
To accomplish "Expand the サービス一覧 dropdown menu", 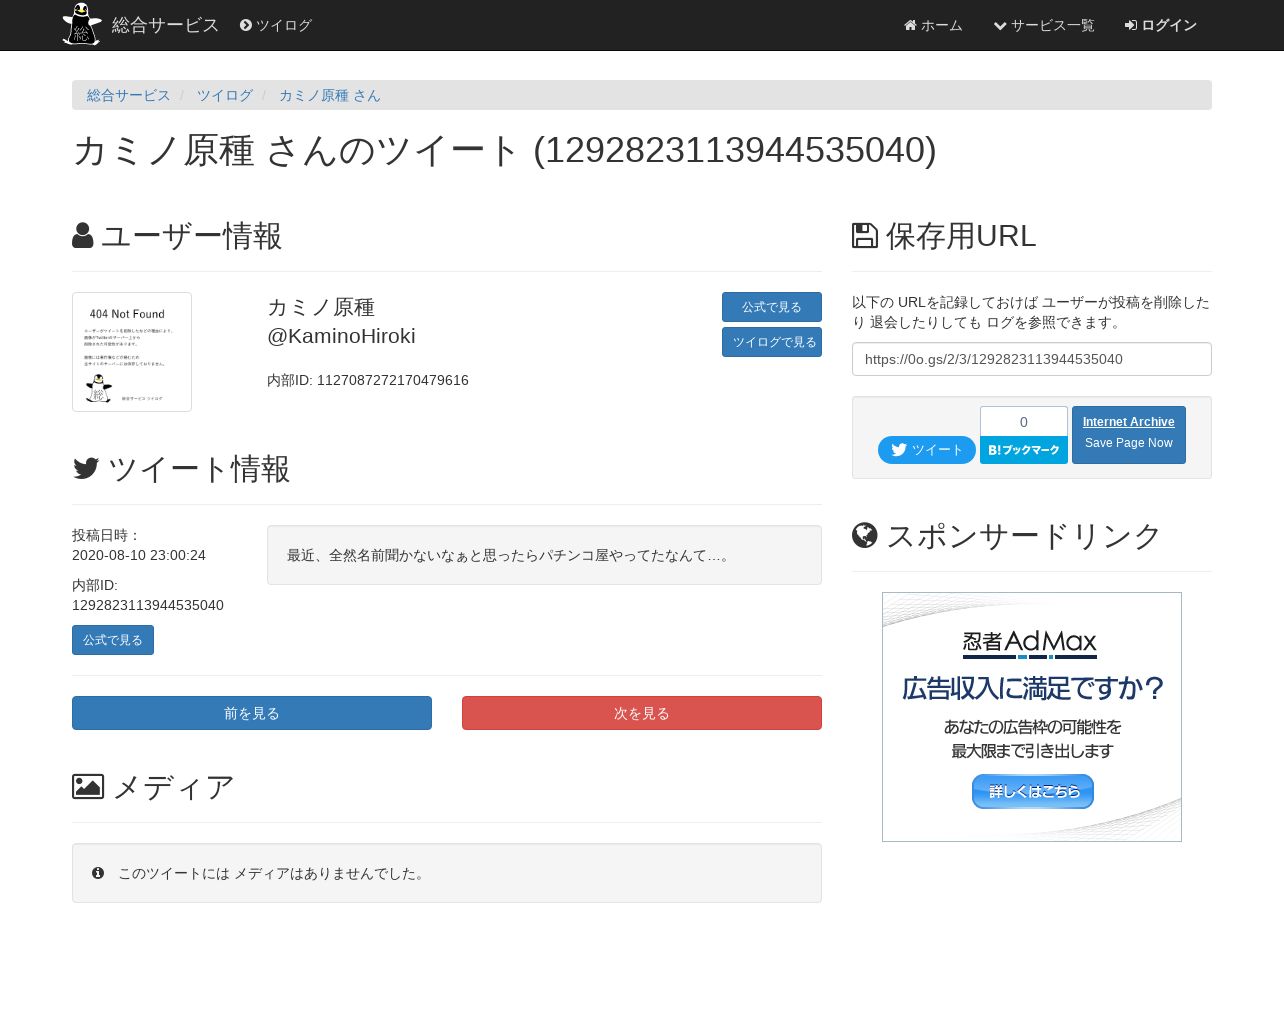I will [x=1044, y=25].
